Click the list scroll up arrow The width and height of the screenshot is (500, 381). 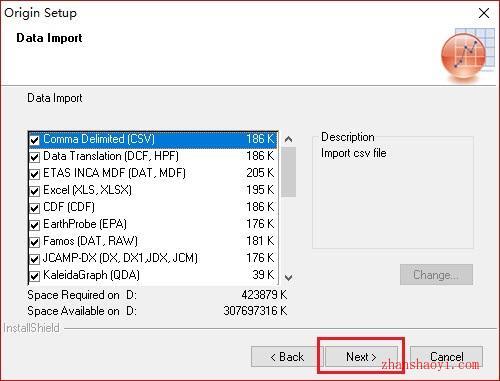pos(289,139)
